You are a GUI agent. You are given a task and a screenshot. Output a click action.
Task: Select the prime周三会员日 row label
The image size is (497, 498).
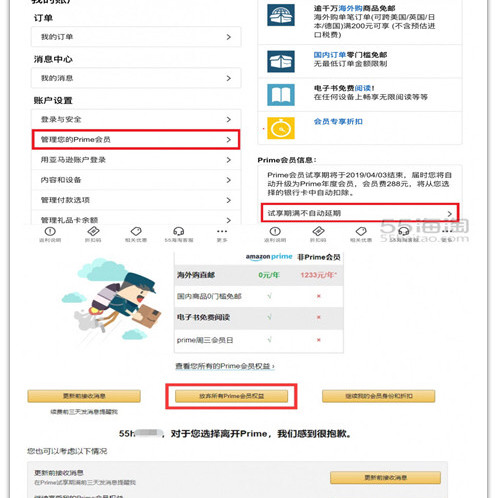(205, 340)
